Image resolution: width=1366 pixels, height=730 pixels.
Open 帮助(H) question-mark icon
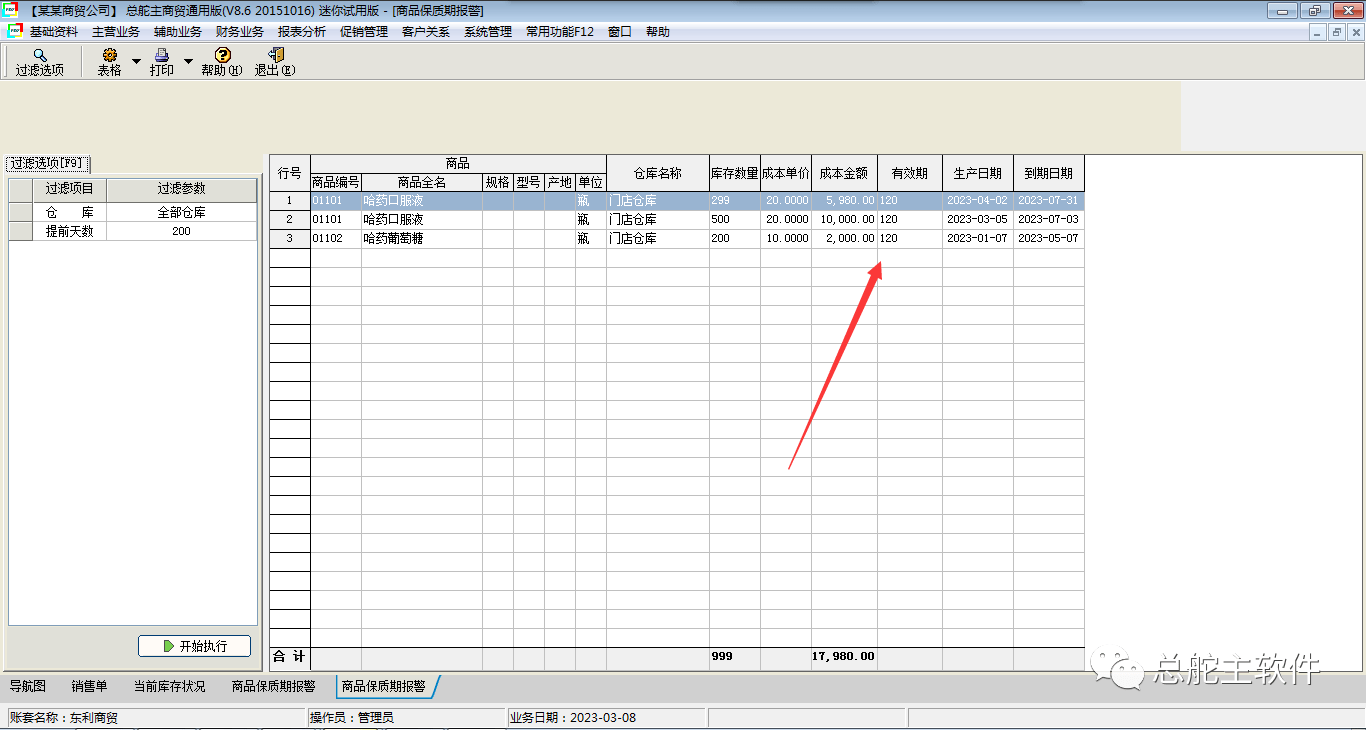[222, 55]
